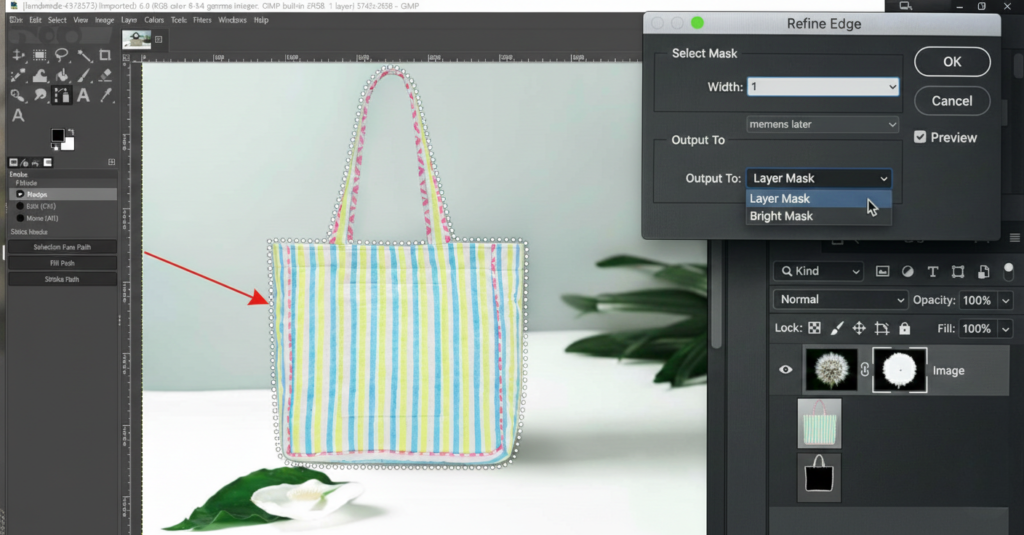
Task: Select the Eraser tool
Action: pos(104,76)
